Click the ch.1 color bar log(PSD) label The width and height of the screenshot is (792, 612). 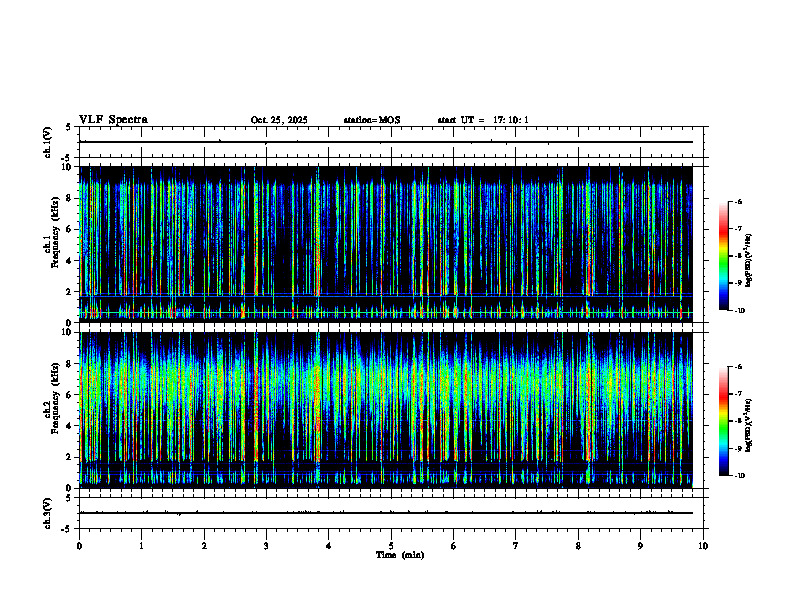click(749, 261)
